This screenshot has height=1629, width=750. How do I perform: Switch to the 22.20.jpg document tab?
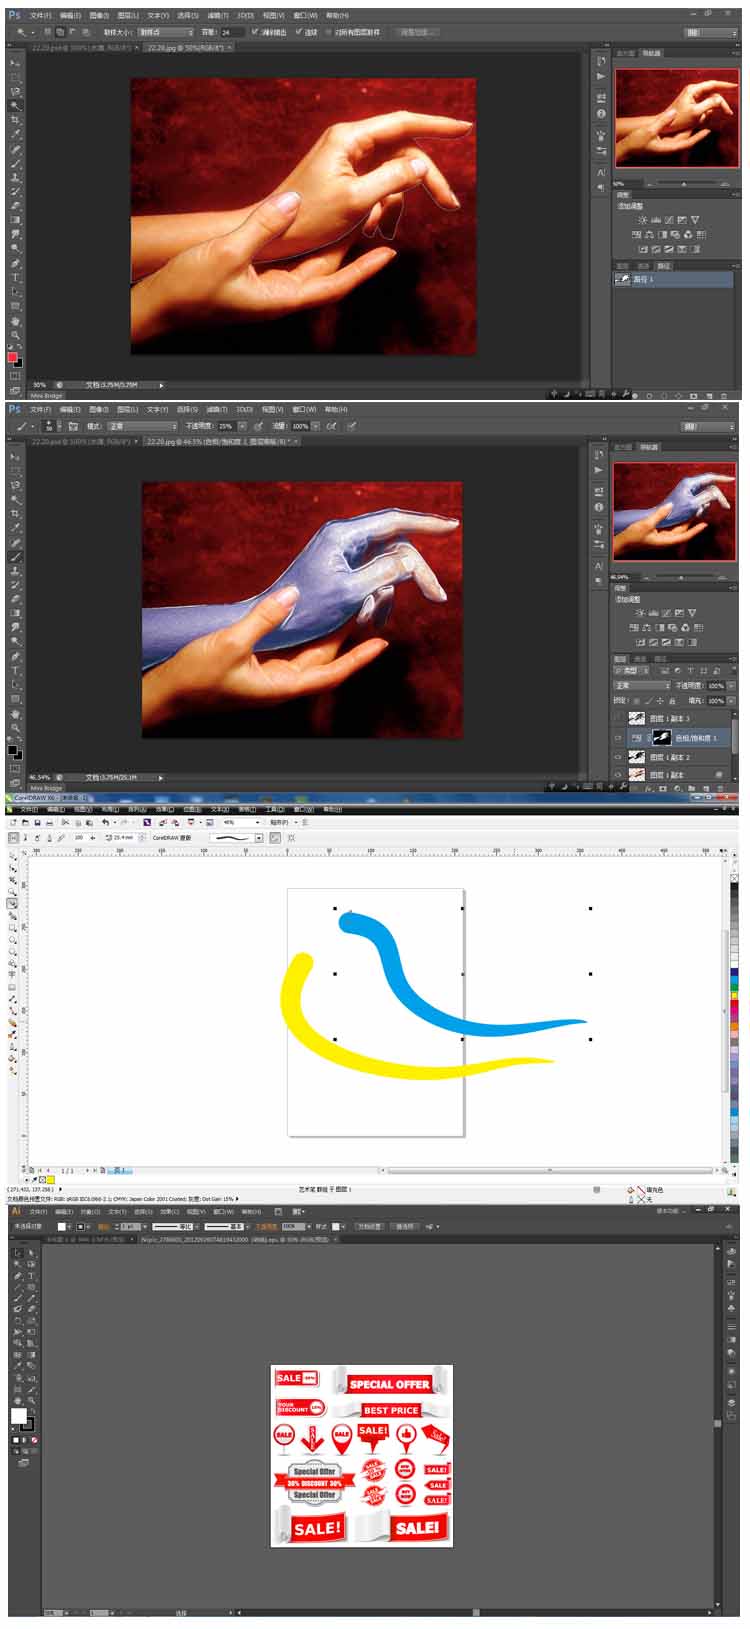coord(186,47)
